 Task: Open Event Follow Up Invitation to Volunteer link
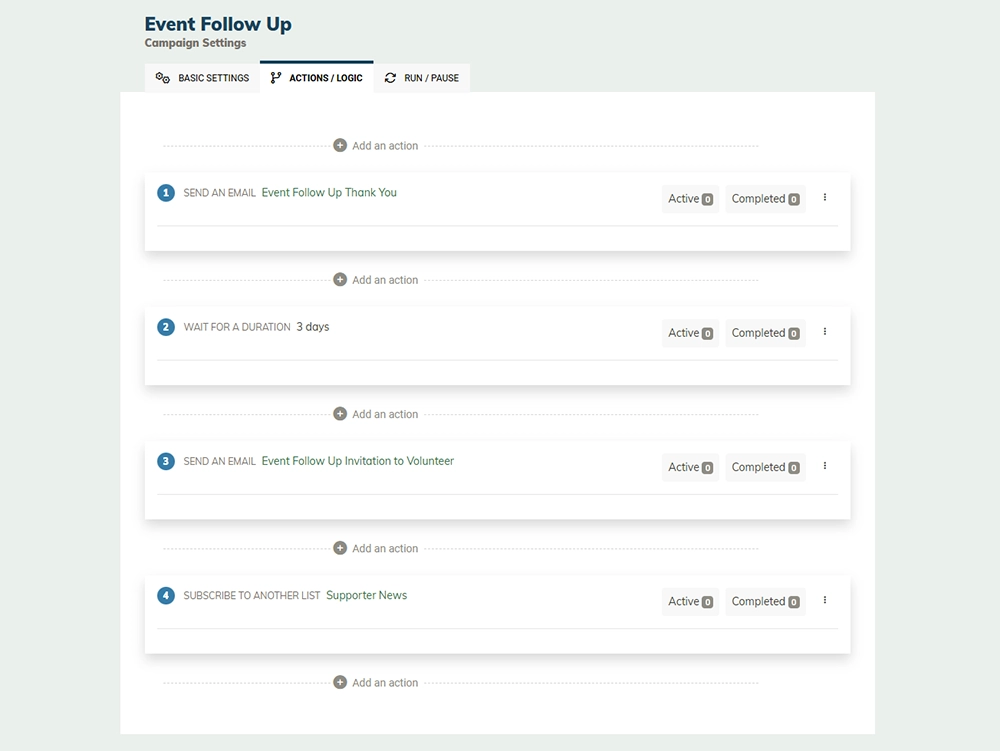click(x=358, y=461)
